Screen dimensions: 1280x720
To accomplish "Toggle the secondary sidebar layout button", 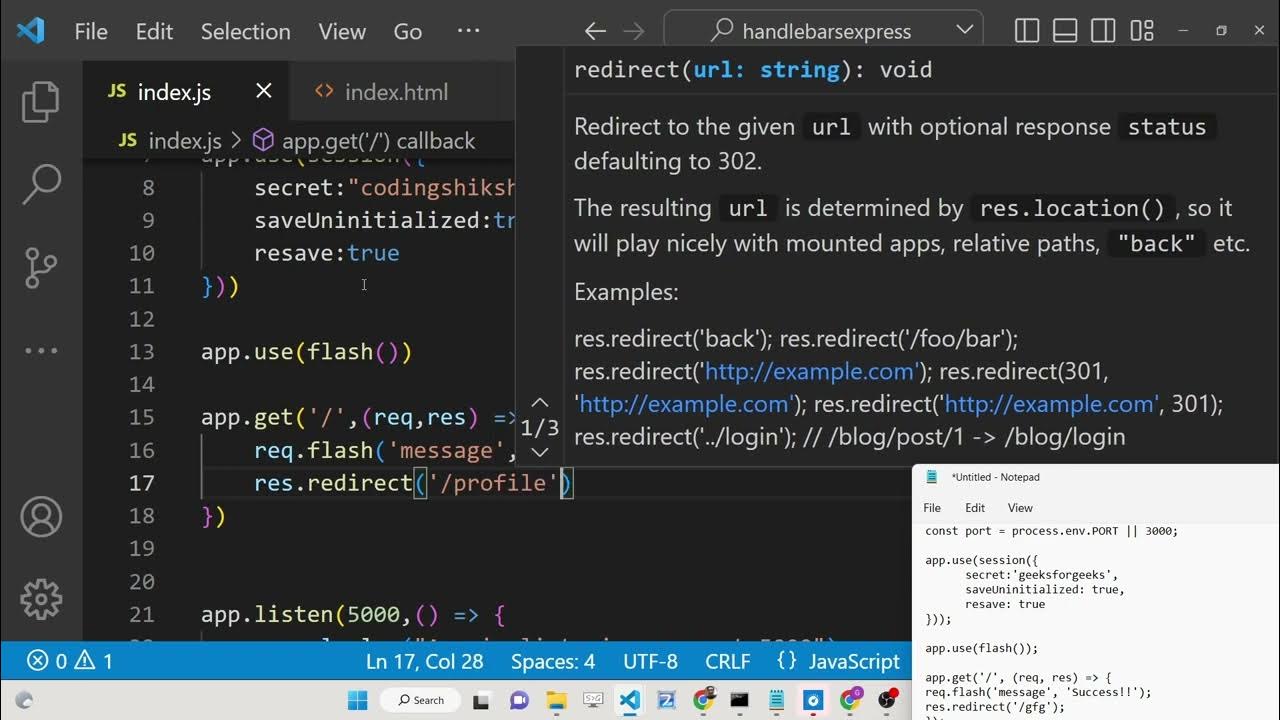I will point(1103,31).
